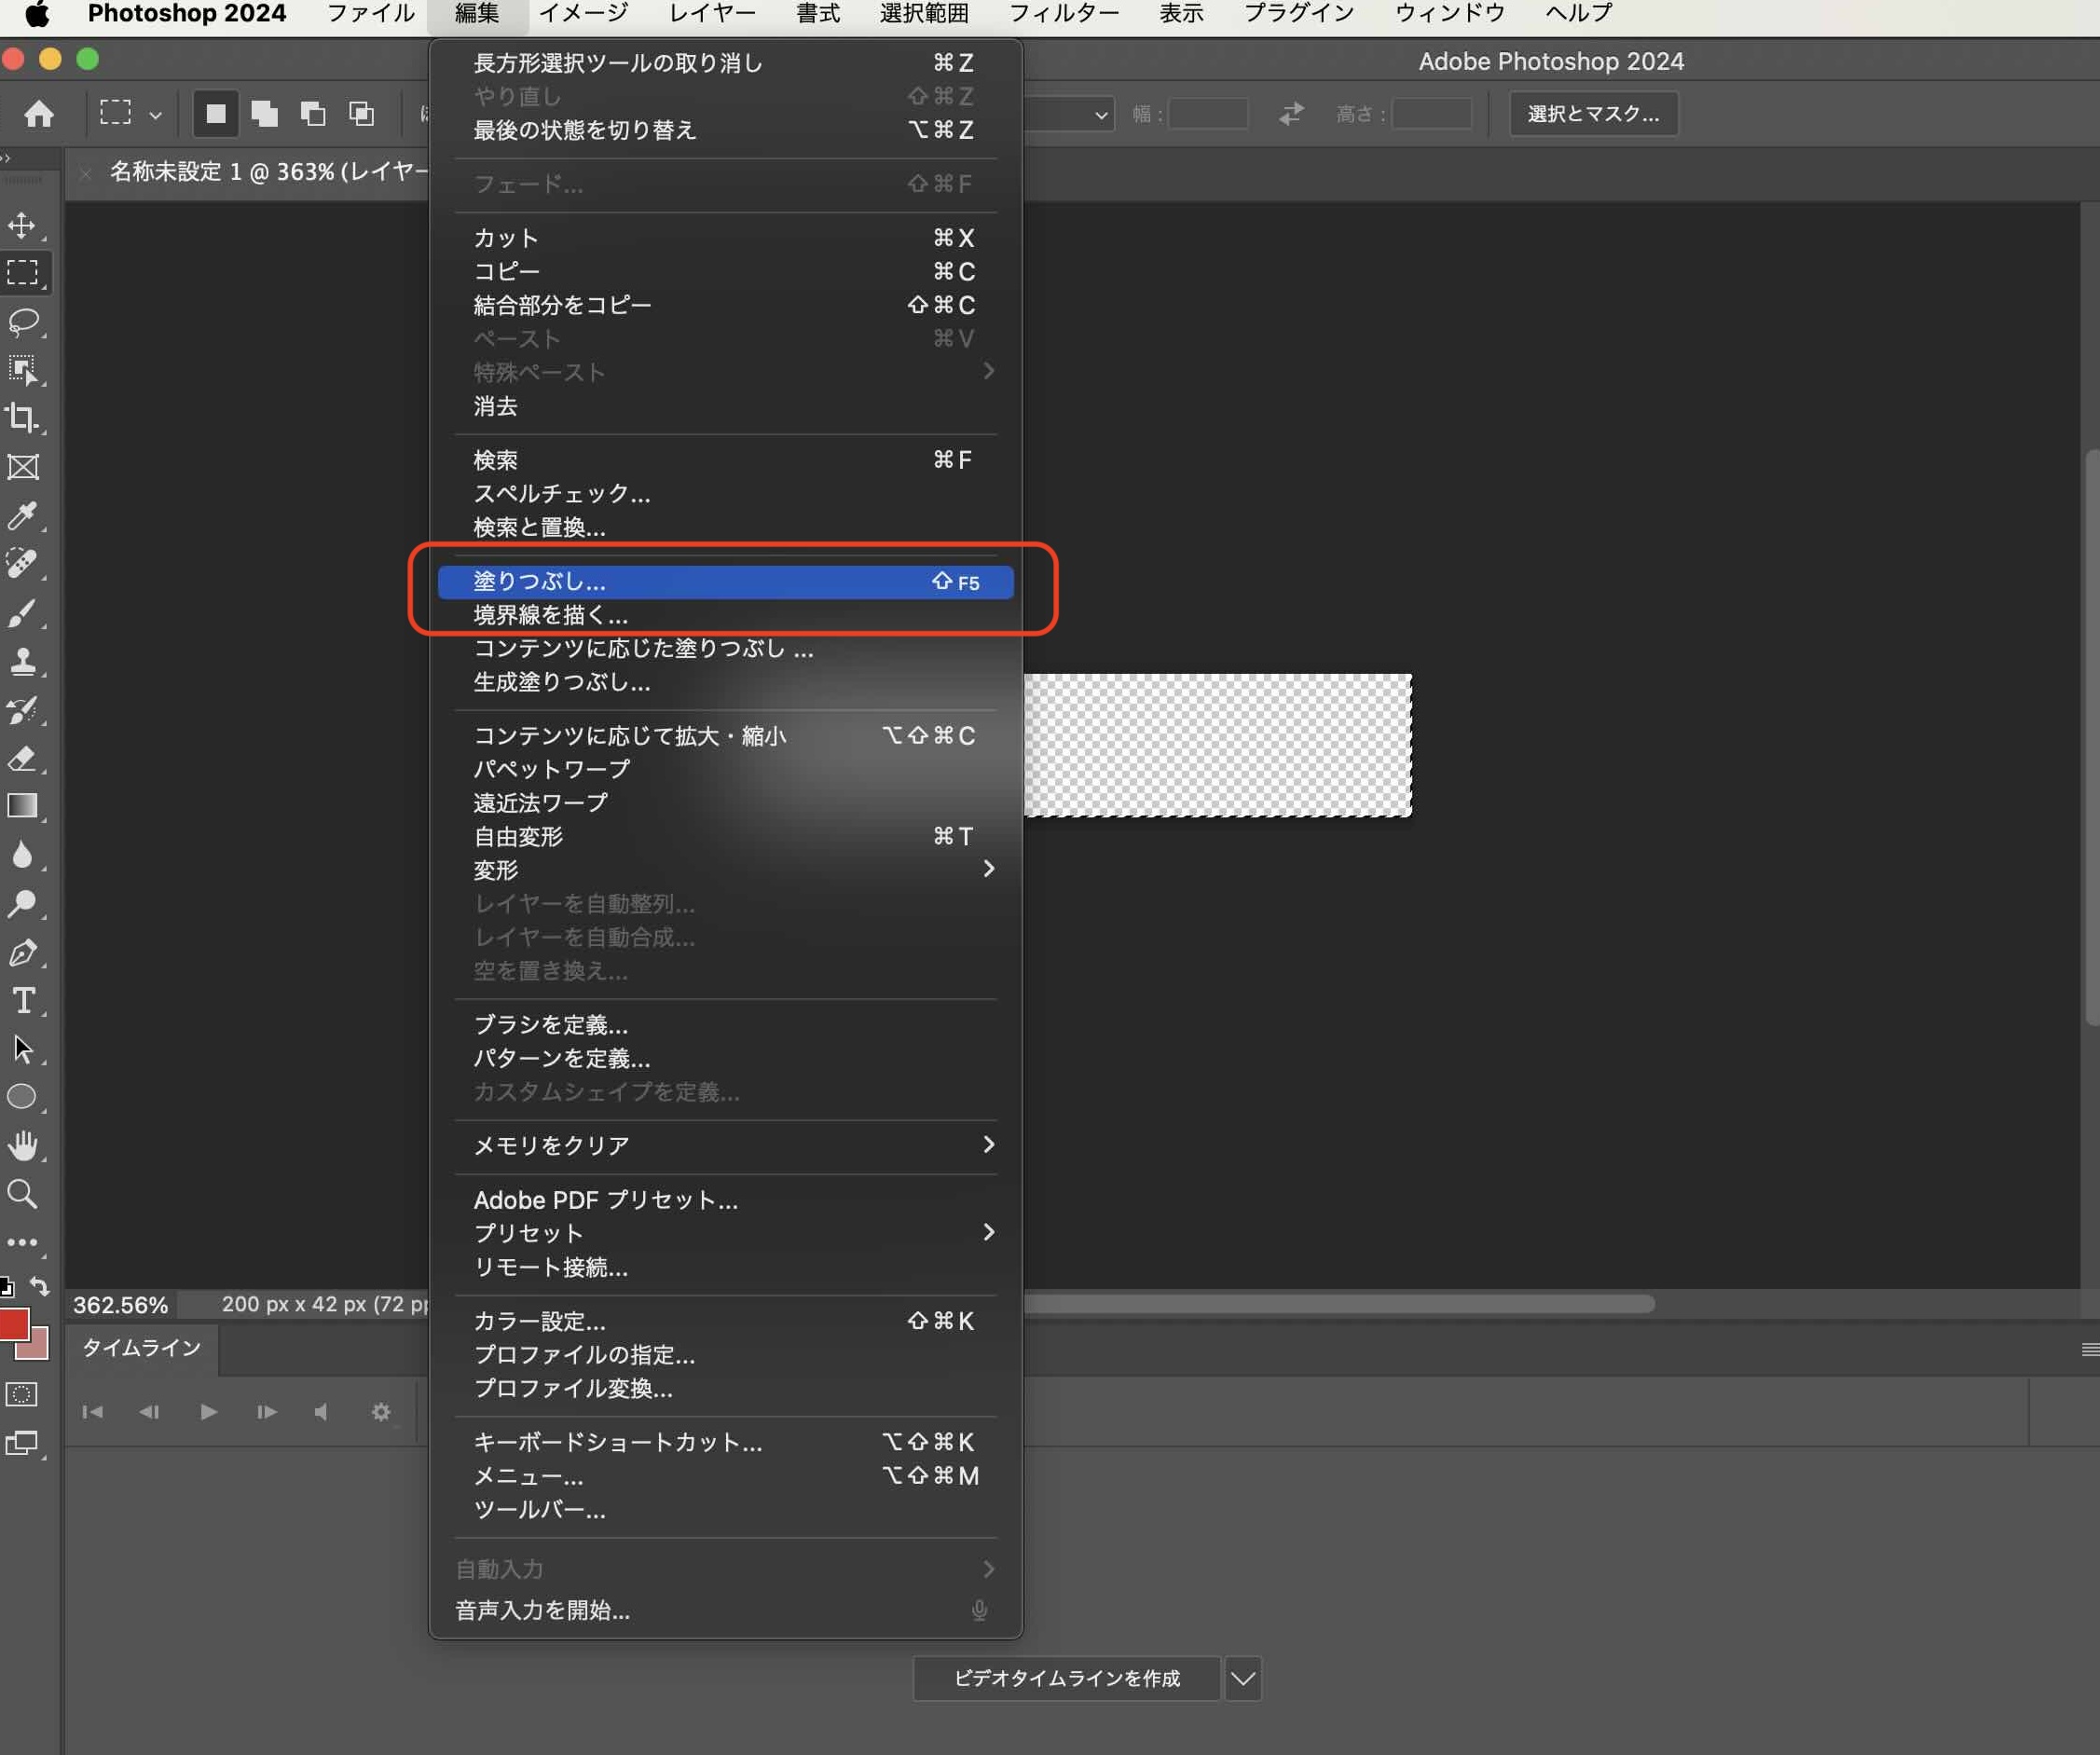Change the screen mode
The height and width of the screenshot is (1755, 2100).
pos(22,1443)
